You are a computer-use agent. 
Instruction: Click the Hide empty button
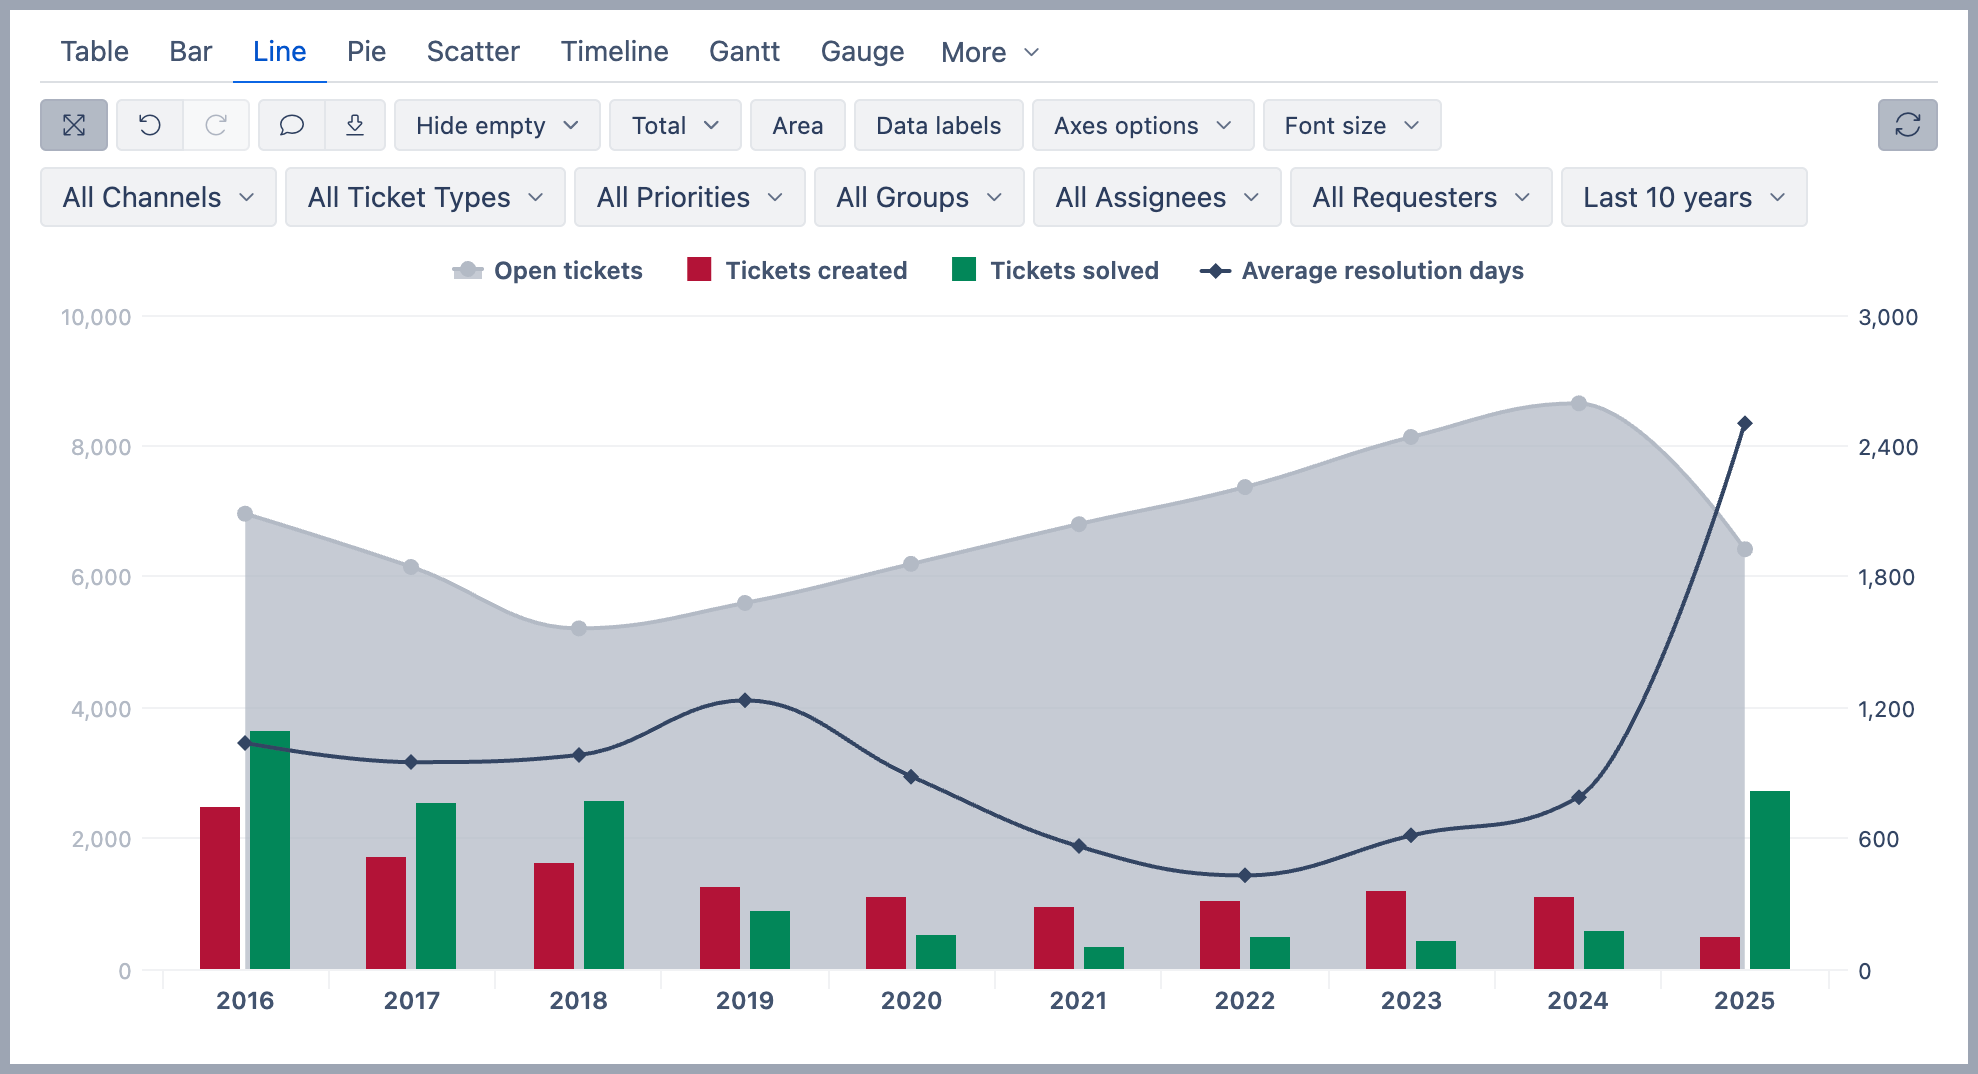(497, 125)
